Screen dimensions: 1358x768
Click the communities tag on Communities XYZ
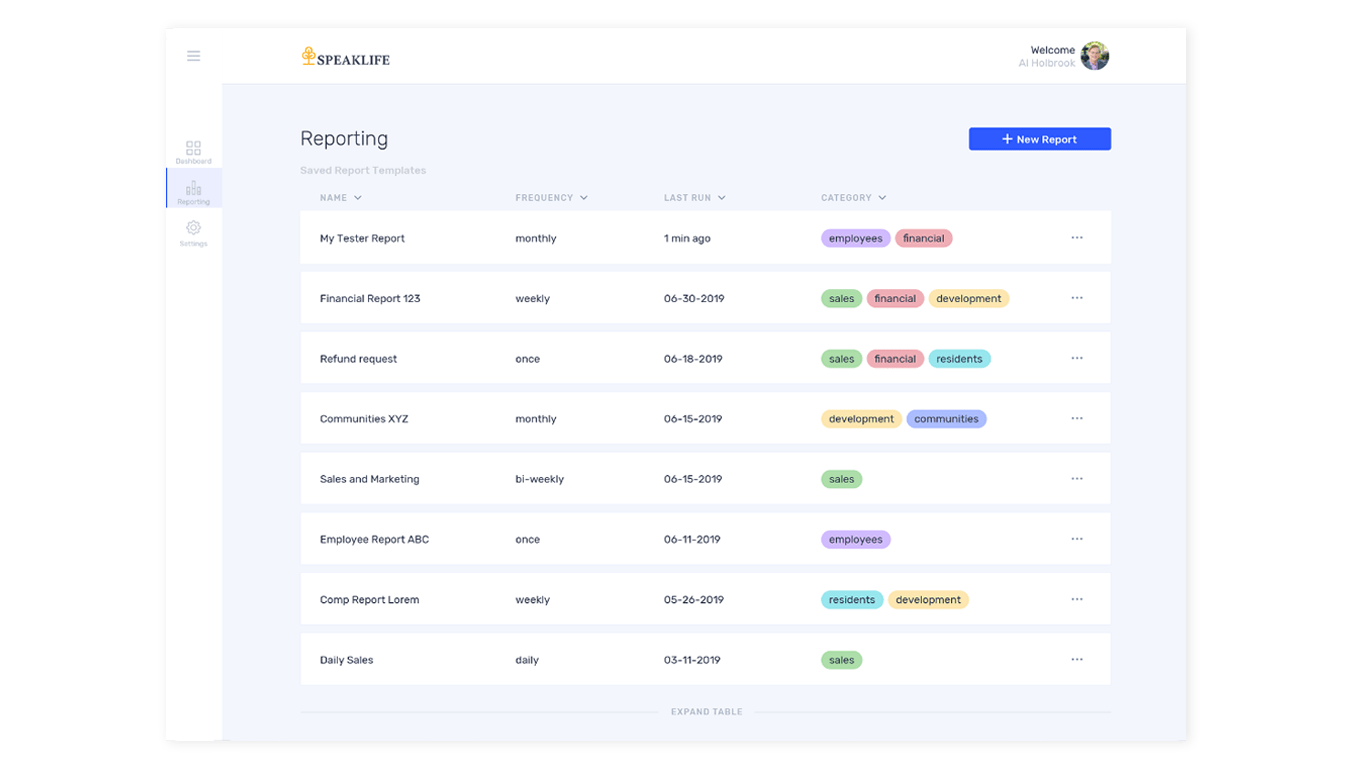946,419
